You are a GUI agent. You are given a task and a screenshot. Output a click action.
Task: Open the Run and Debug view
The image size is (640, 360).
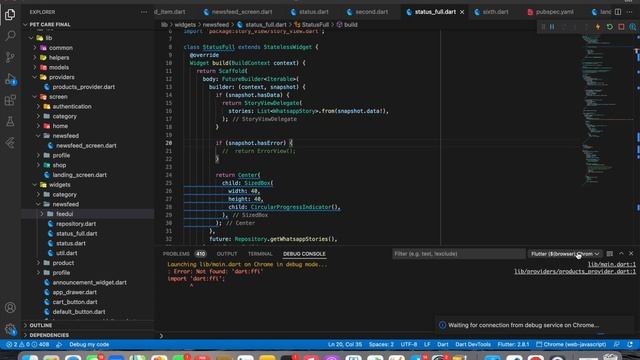pyautogui.click(x=10, y=79)
